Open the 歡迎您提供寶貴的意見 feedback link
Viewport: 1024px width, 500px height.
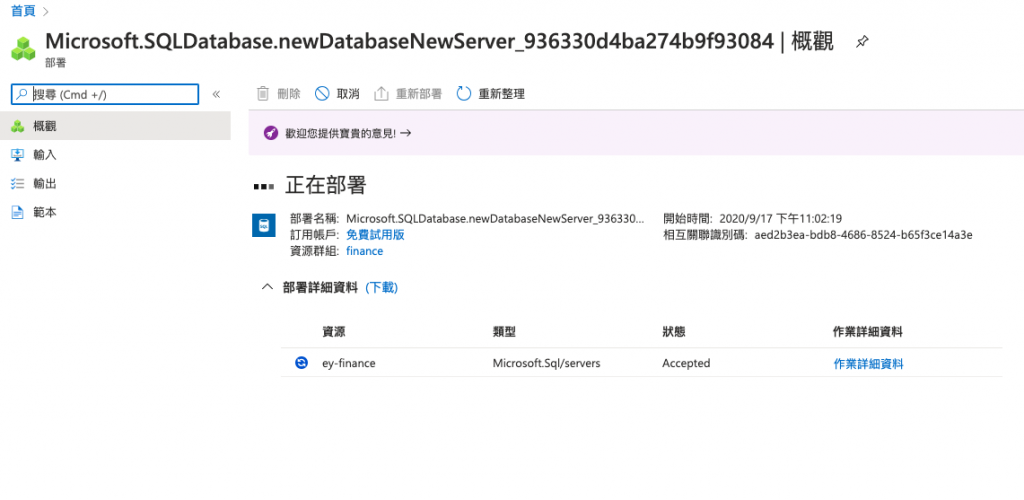[x=348, y=133]
